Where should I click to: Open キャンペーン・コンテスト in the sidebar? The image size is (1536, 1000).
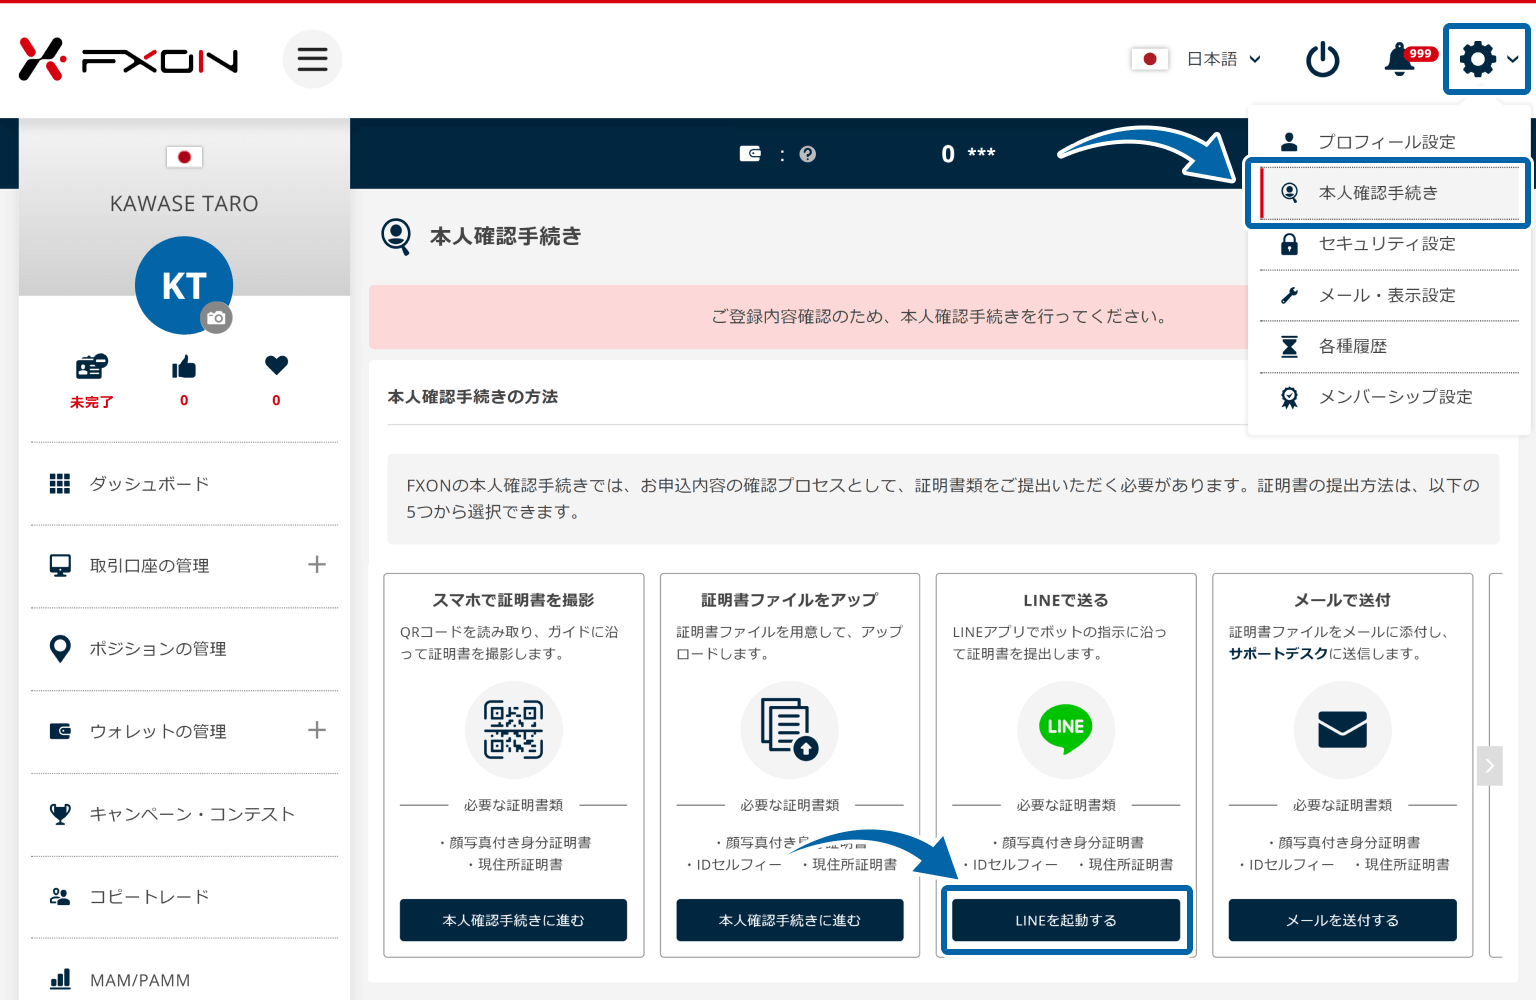pyautogui.click(x=184, y=814)
